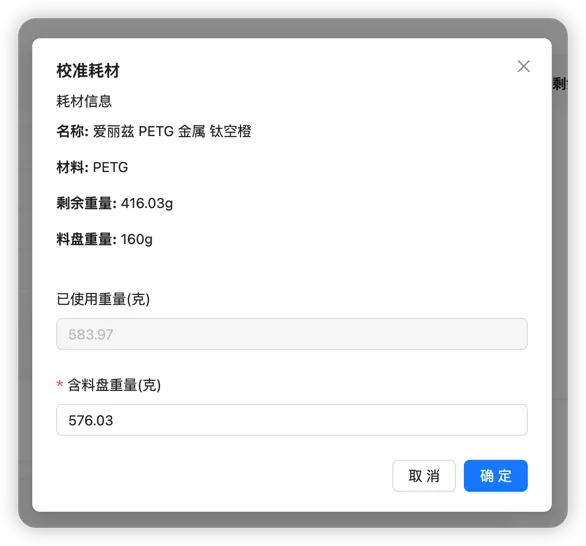Click the spool weight value 160g
586x546 pixels.
[x=137, y=239]
